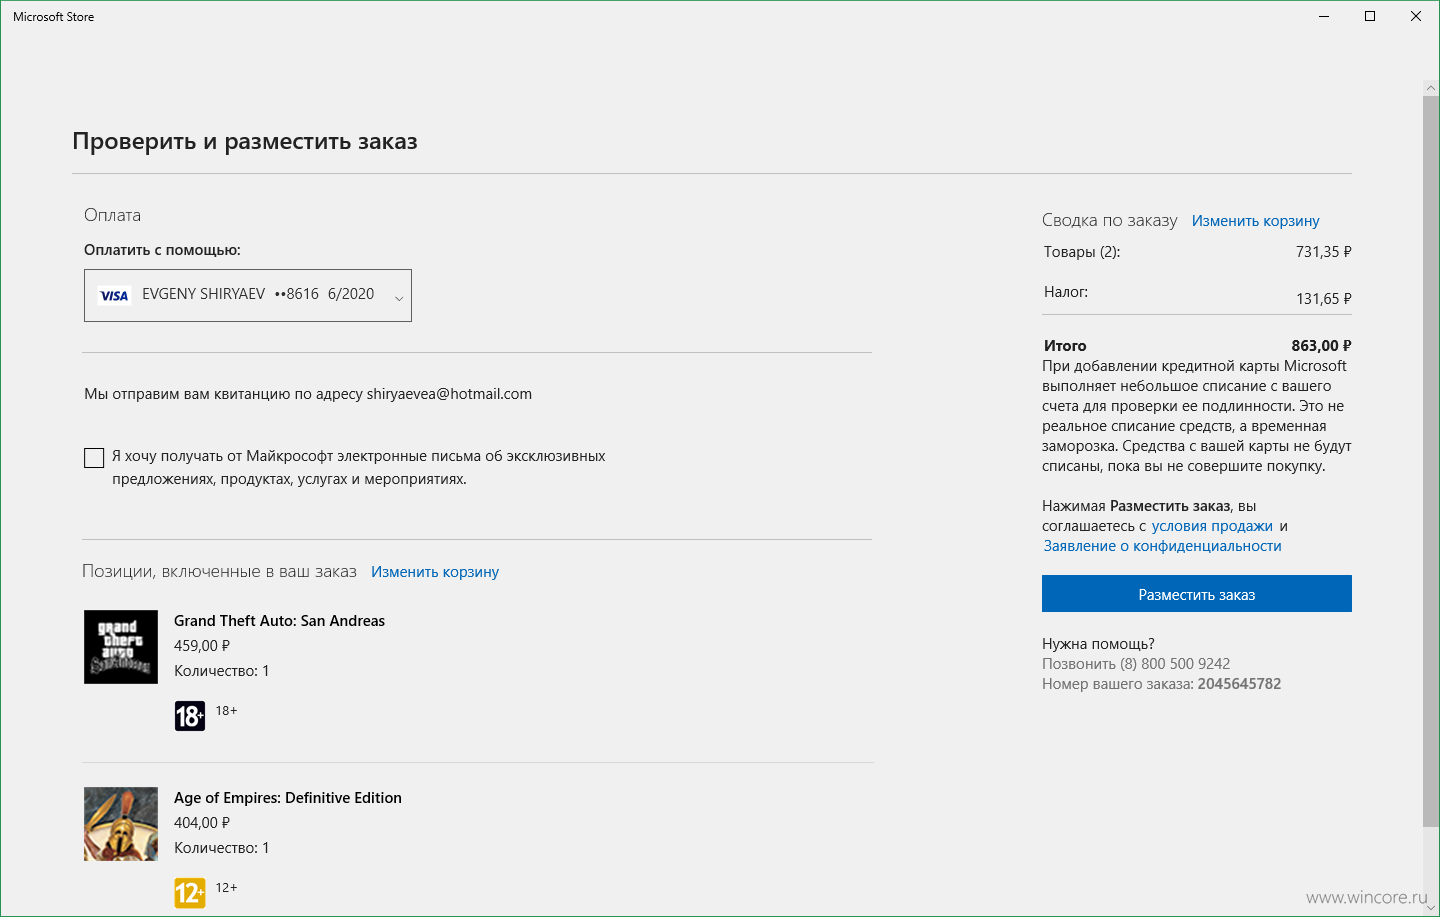The height and width of the screenshot is (917, 1440).
Task: Click Grand Theft Auto: San Andreas title
Action: pos(279,621)
